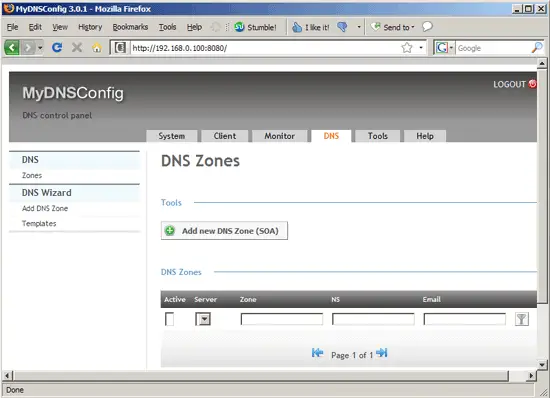The height and width of the screenshot is (398, 550).
Task: Open the Bookmarks menu
Action: [130, 27]
